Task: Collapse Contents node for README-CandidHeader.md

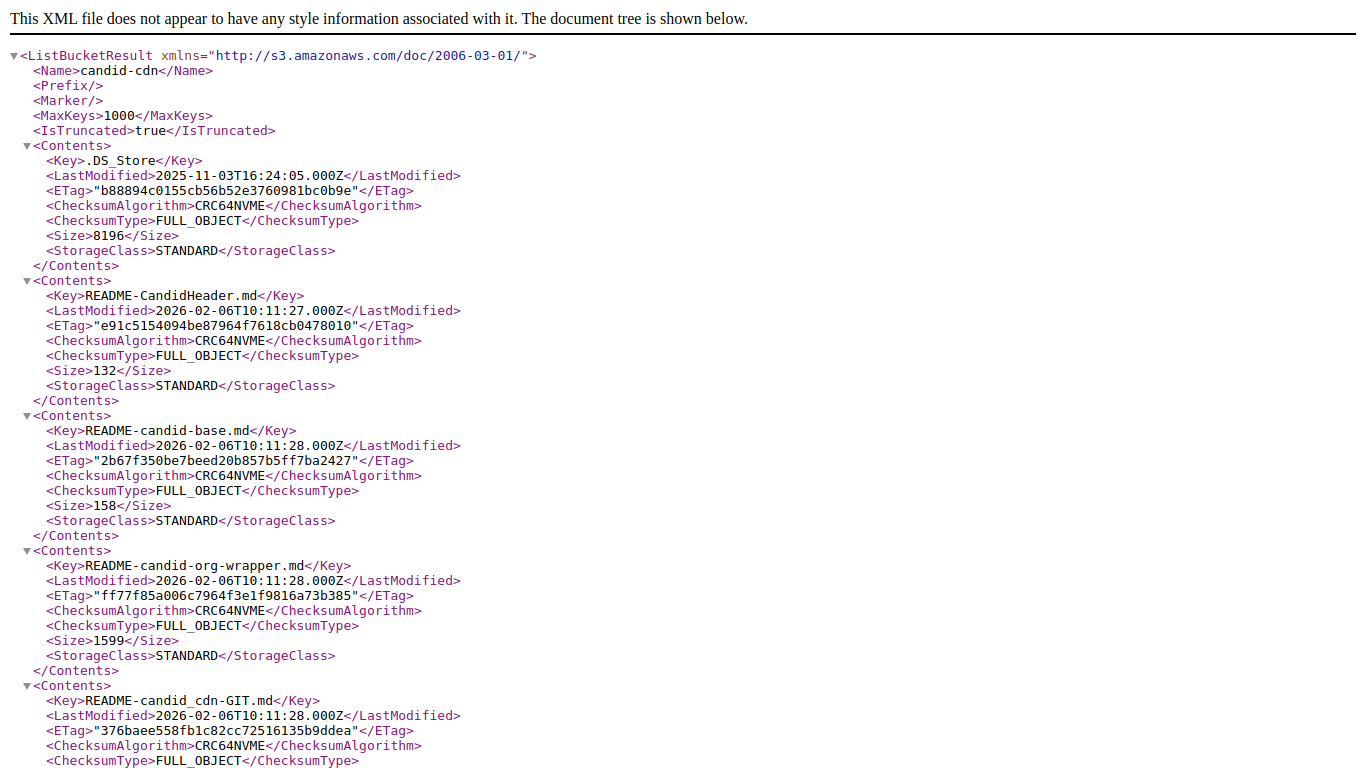Action: pos(28,281)
